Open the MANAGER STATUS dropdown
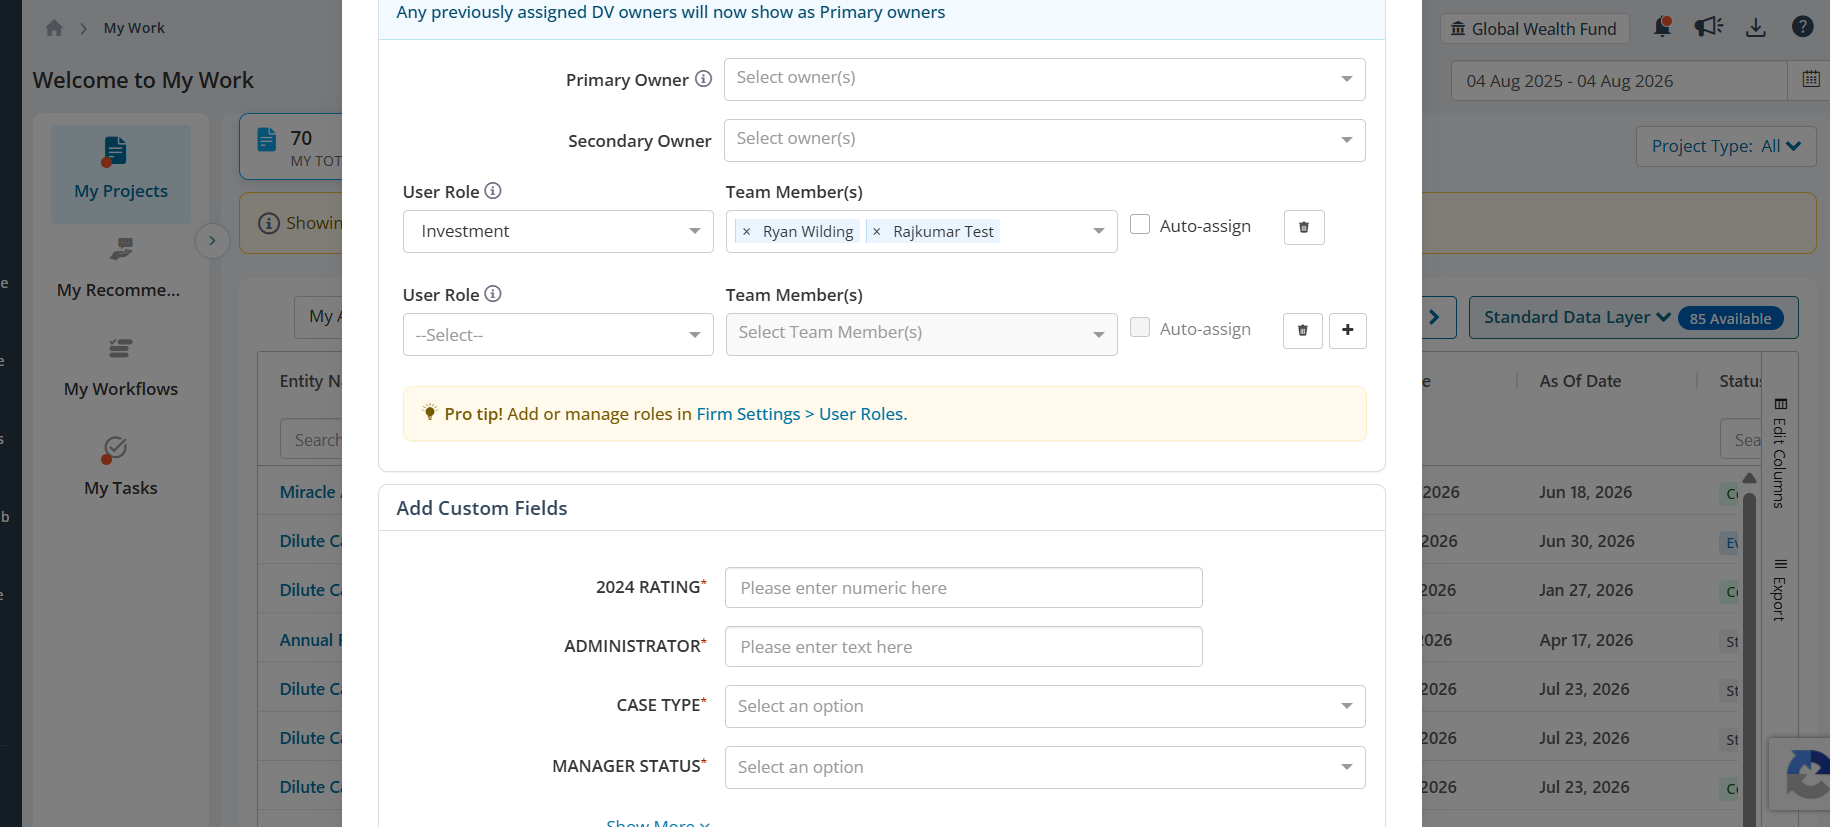 coord(1045,767)
